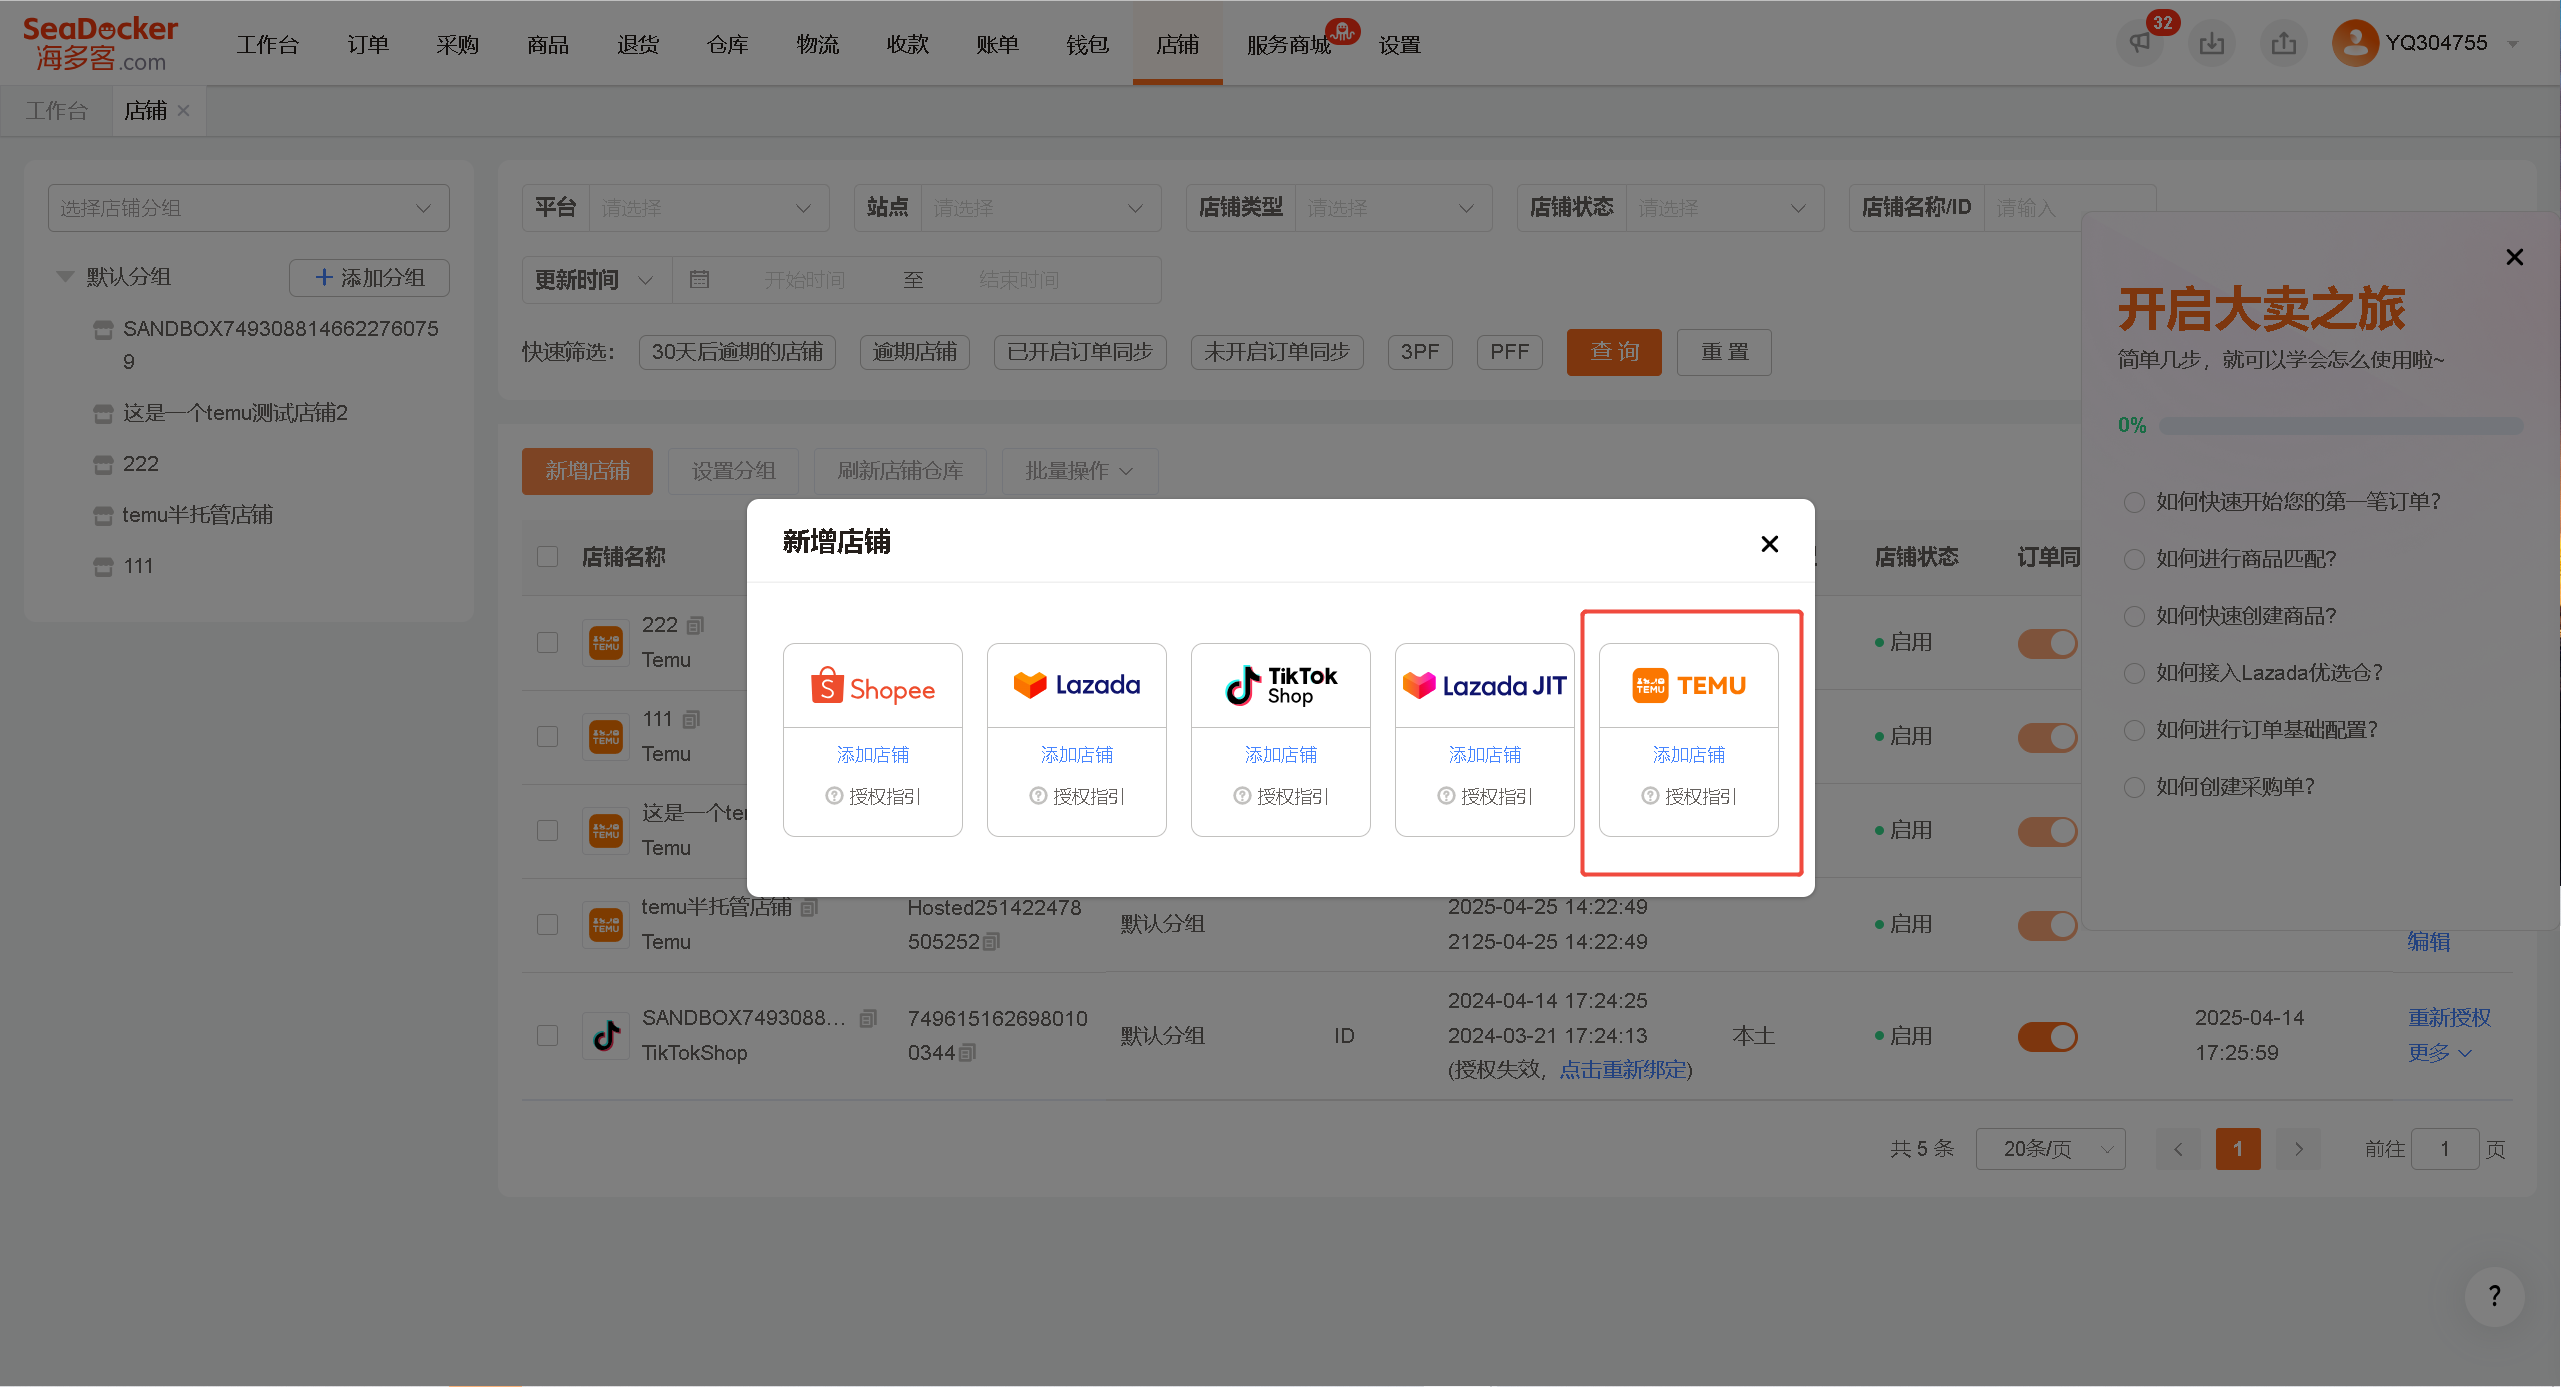Click the 点击重新绑定 link
Viewport: 2561px width, 1387px height.
[x=1623, y=1069]
